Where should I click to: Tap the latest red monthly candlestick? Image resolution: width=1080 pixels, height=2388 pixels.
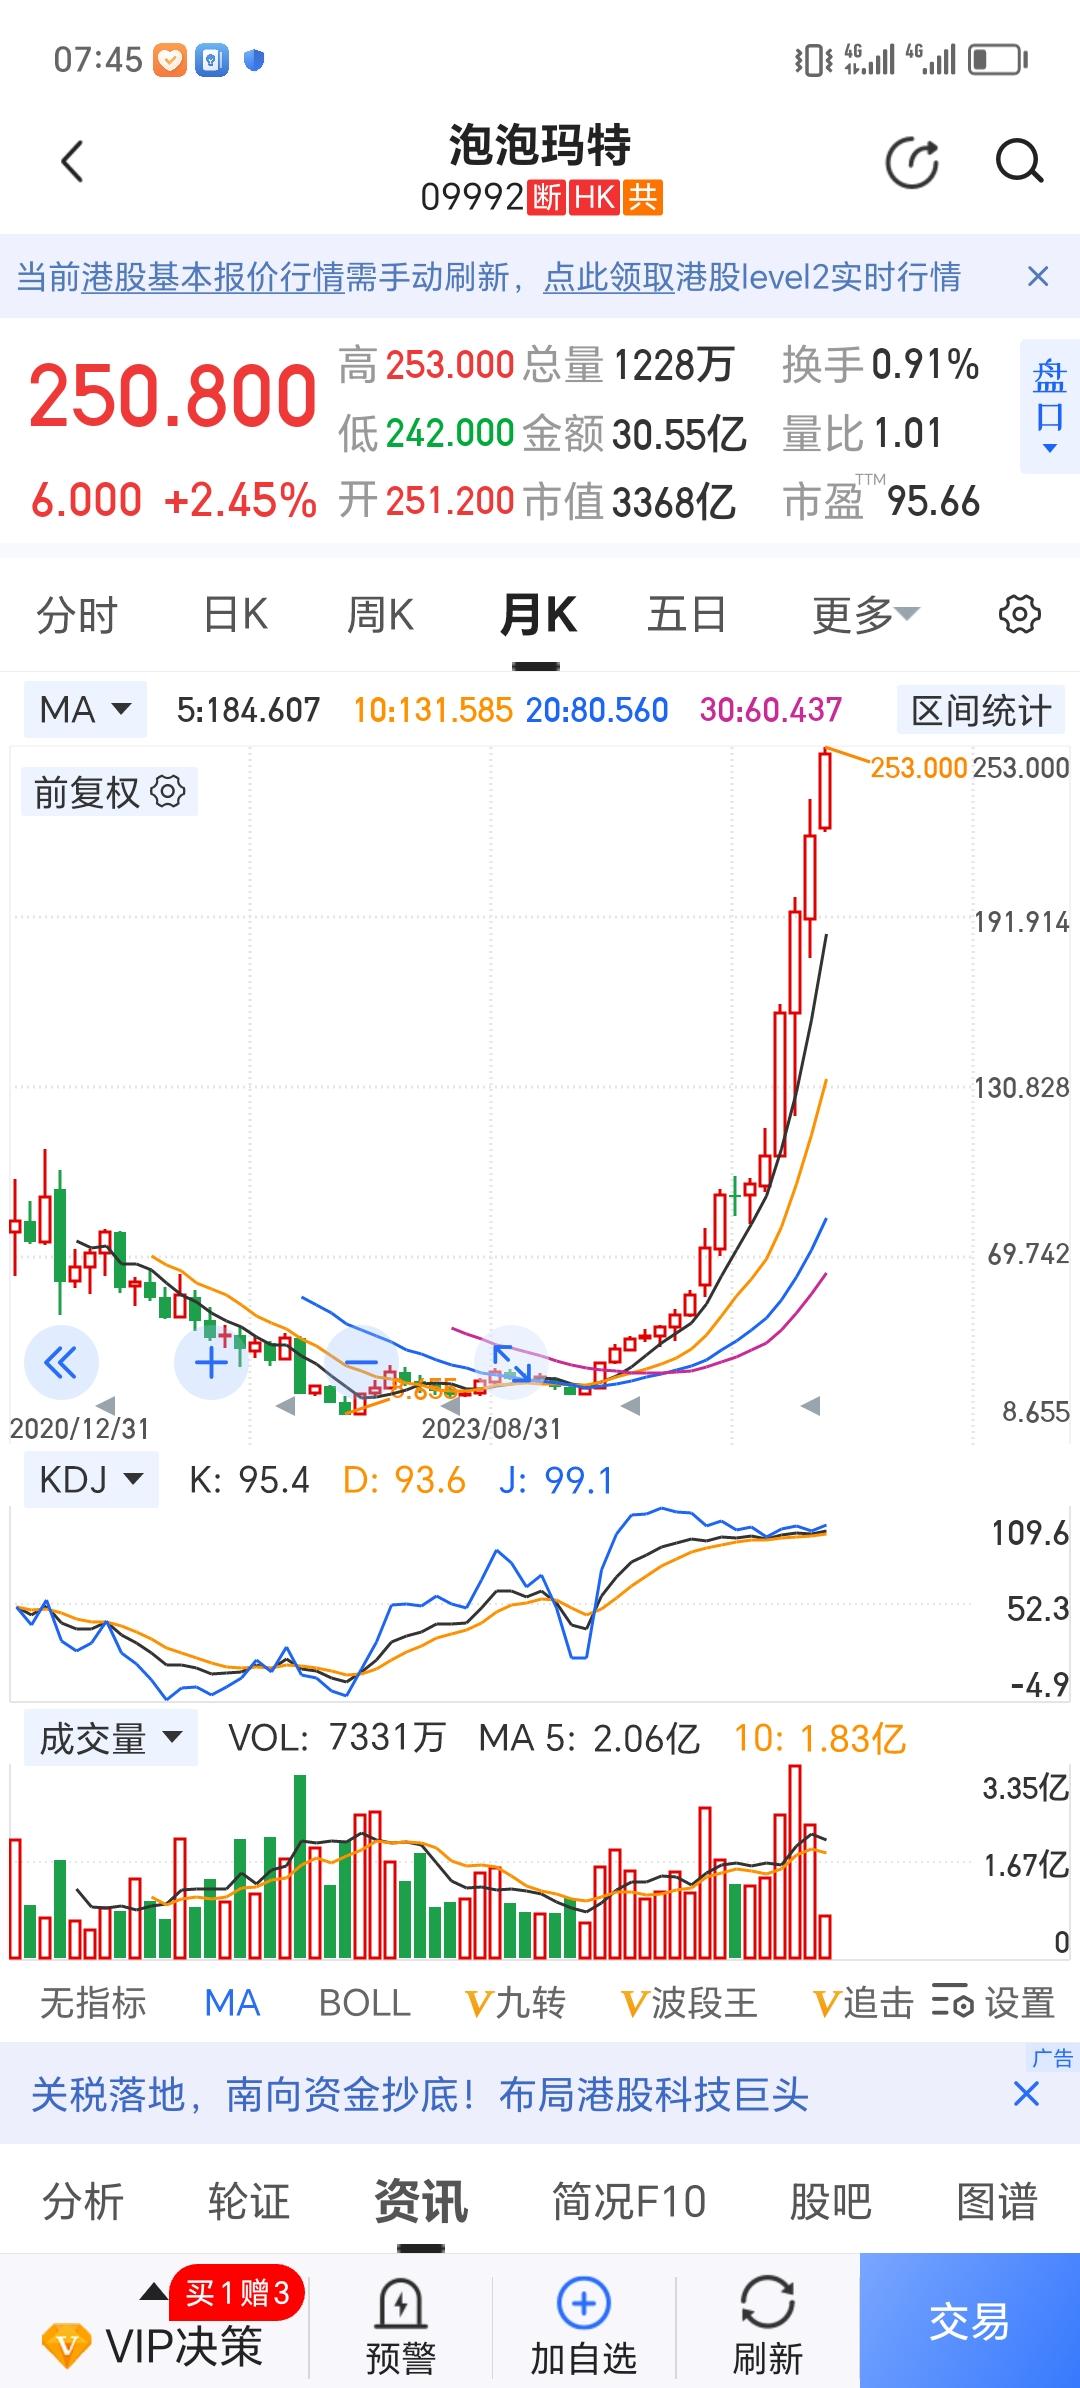pos(825,790)
